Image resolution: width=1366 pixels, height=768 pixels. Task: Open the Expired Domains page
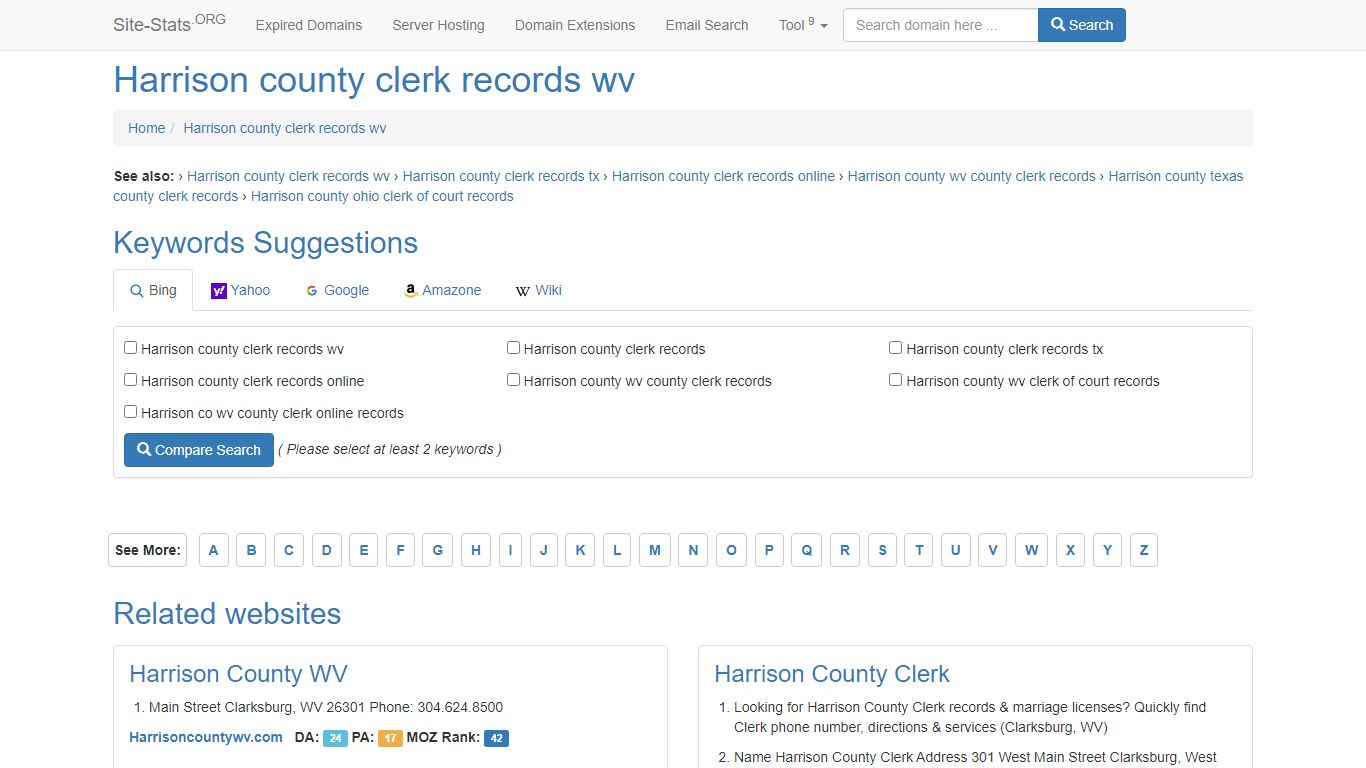tap(309, 25)
